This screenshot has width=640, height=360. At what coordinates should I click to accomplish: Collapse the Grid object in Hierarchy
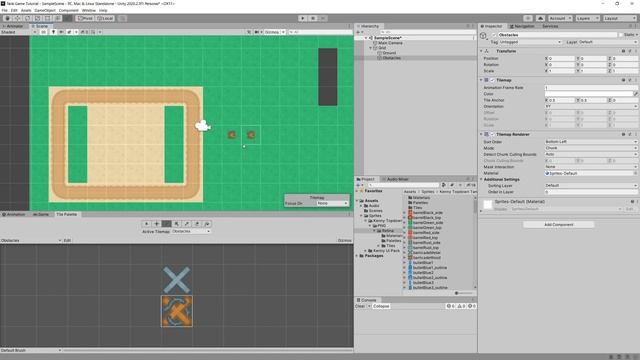[371, 48]
